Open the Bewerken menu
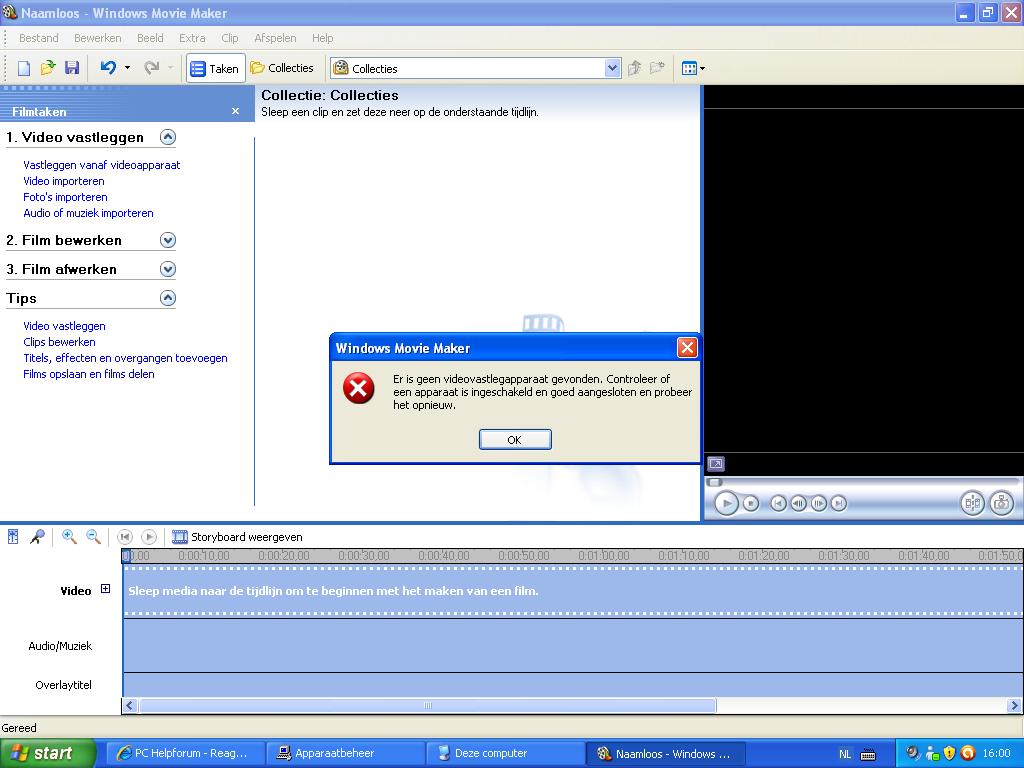 pos(97,38)
